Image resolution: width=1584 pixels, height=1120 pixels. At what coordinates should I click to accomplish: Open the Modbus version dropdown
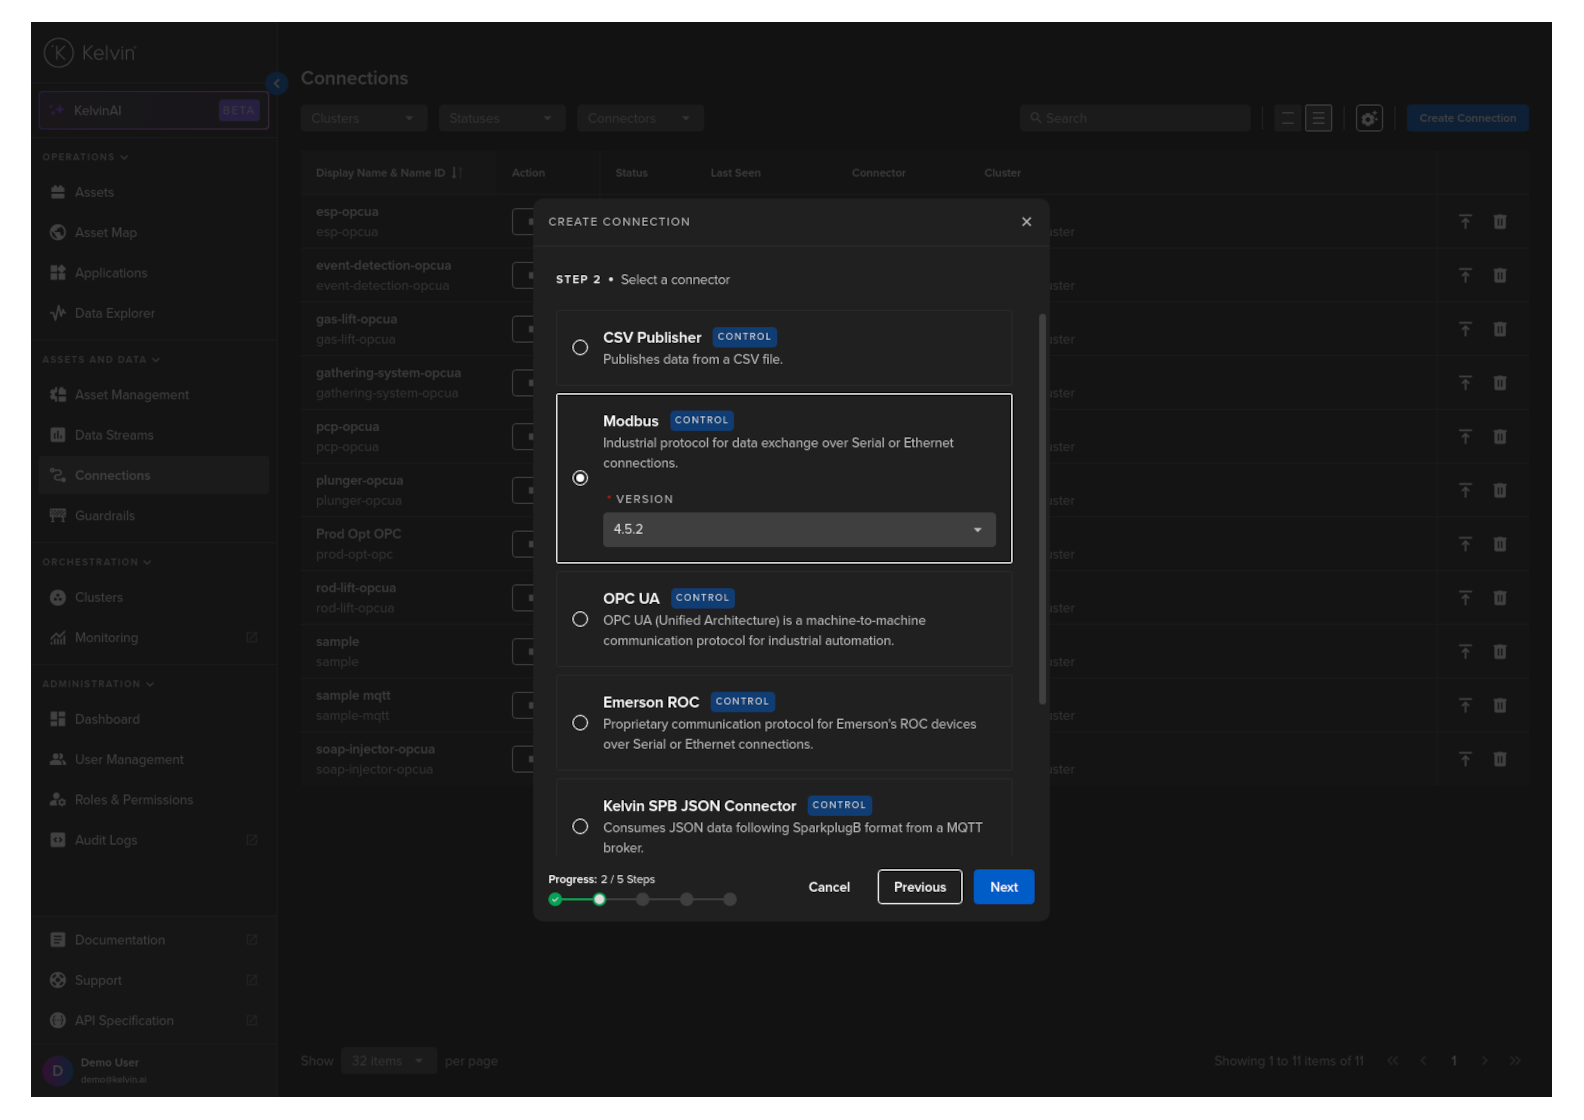(798, 530)
